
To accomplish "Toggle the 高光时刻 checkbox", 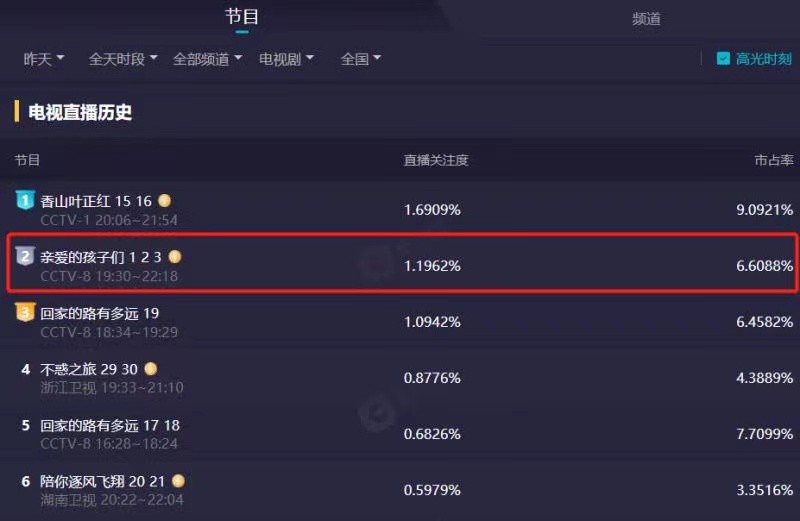I will pyautogui.click(x=723, y=59).
